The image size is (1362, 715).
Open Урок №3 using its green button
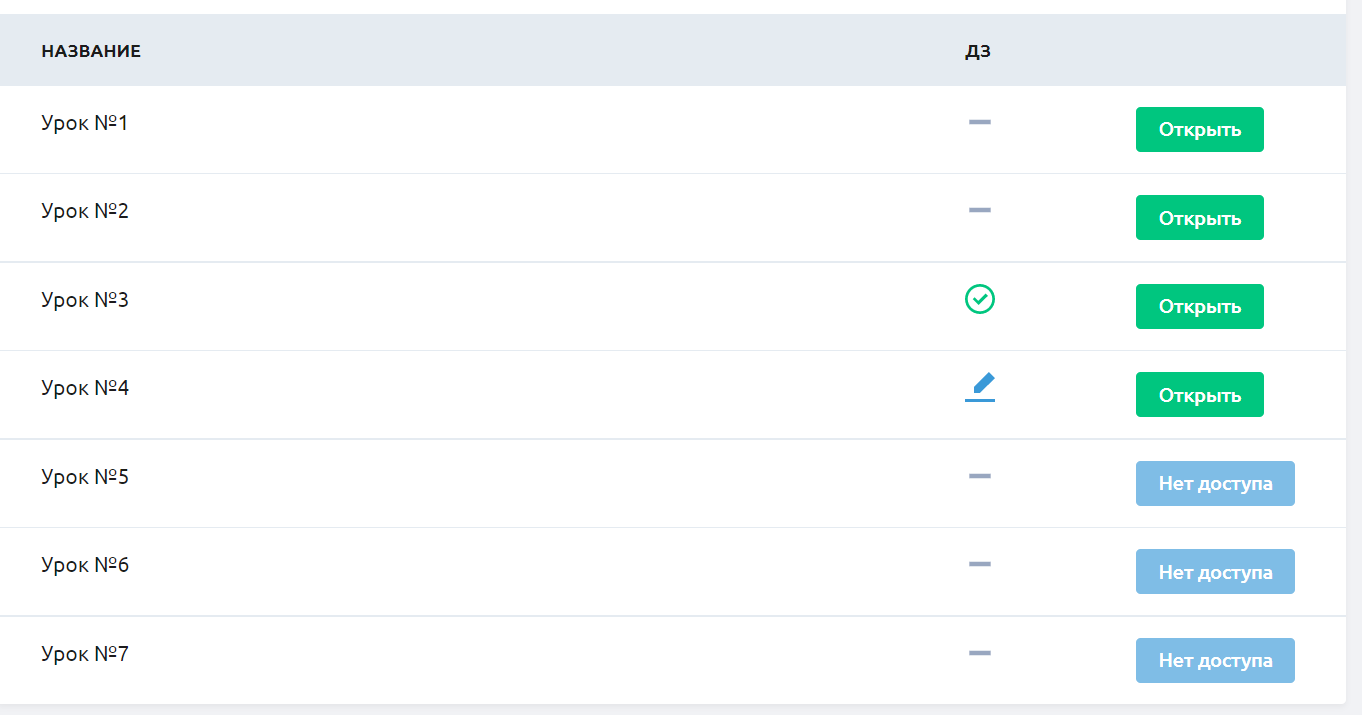click(1199, 307)
